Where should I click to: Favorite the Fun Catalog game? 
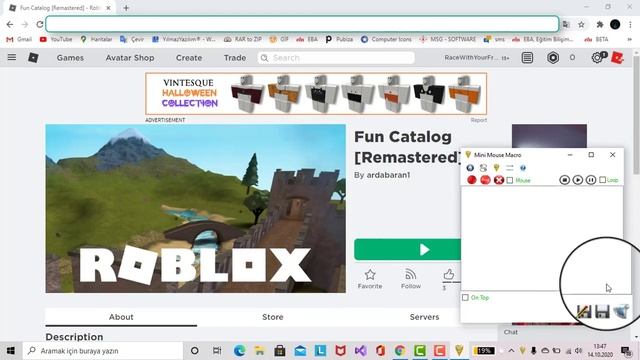[370, 279]
